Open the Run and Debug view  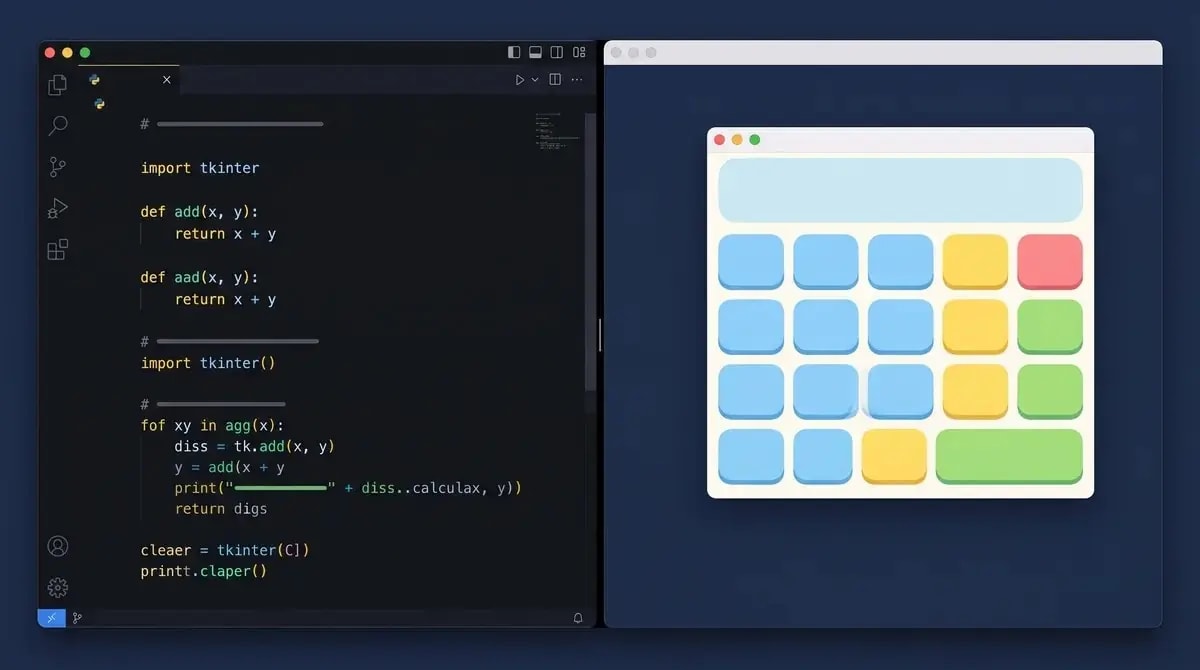(58, 208)
